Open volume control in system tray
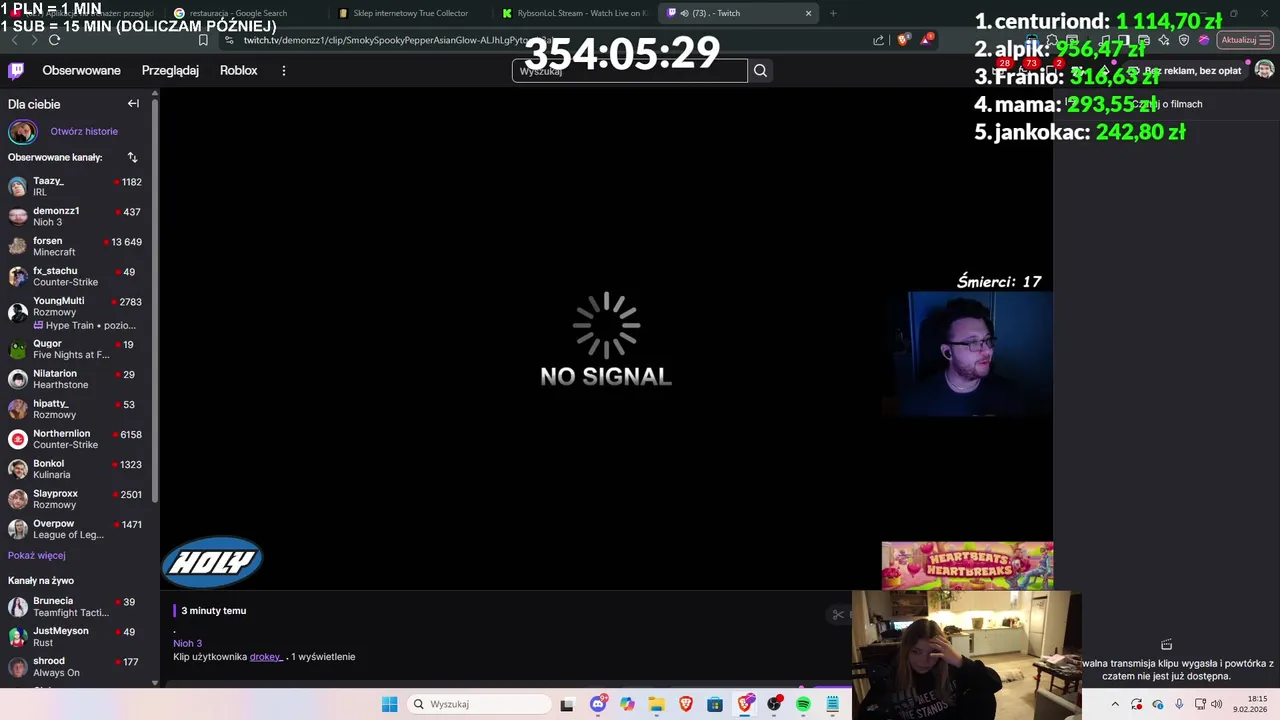1280x720 pixels. tap(1217, 704)
